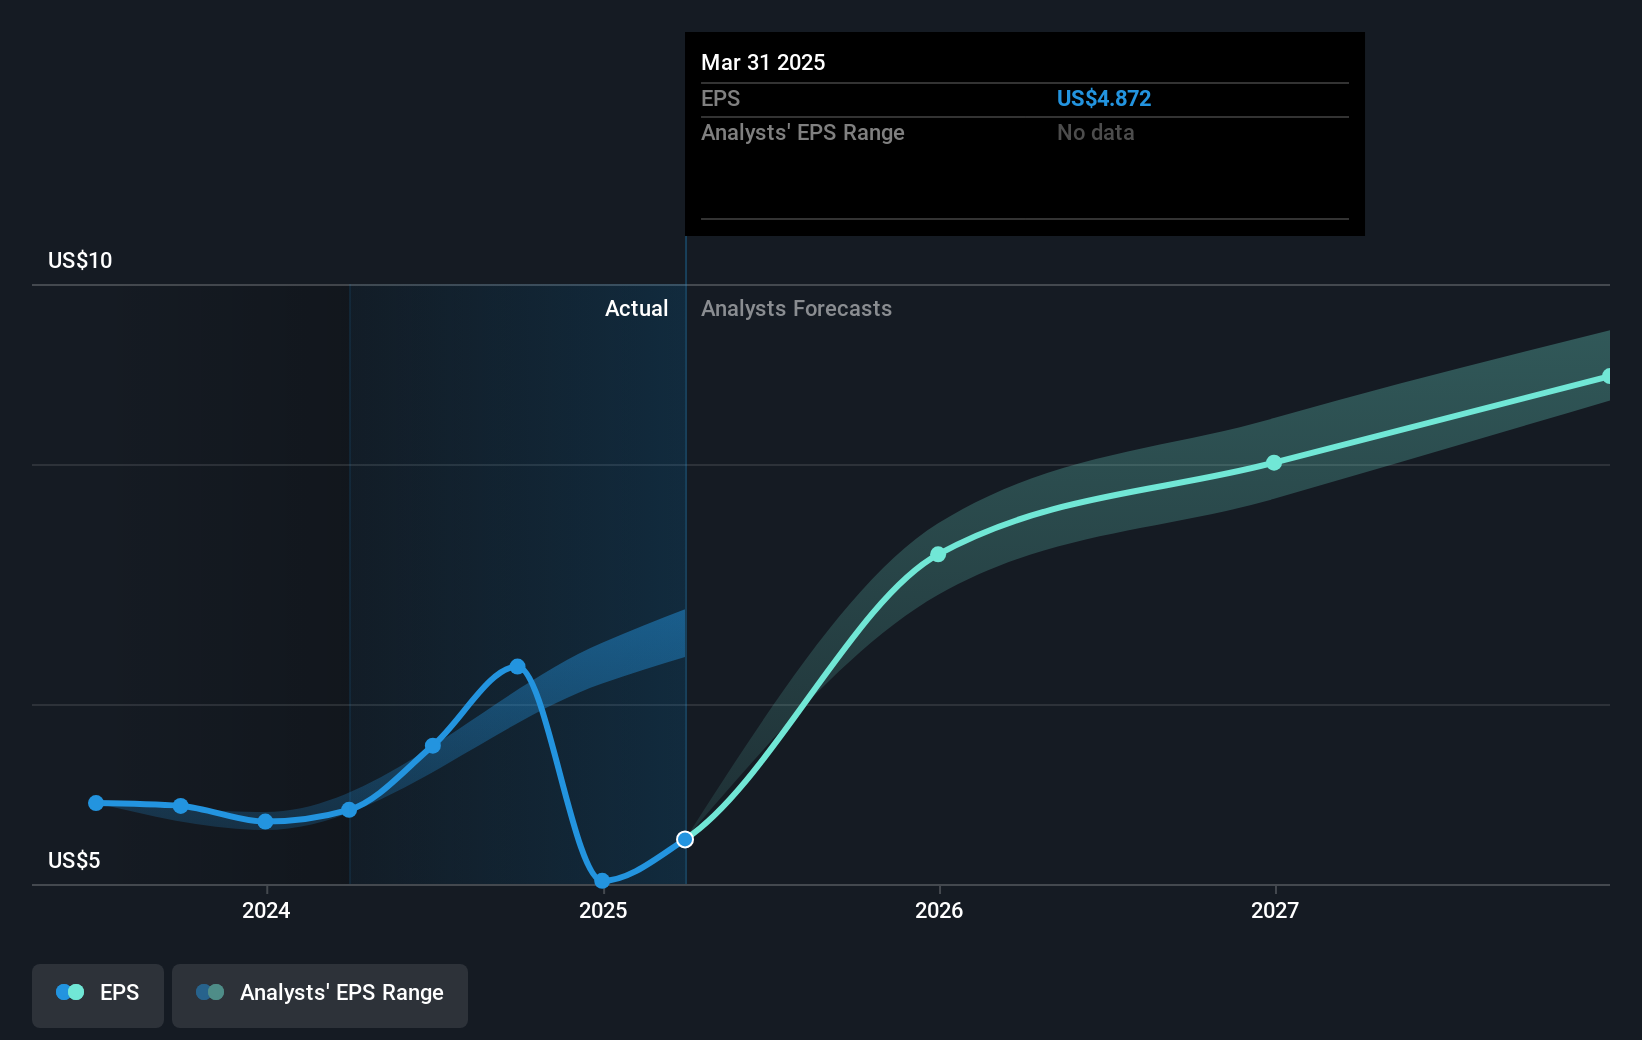The image size is (1642, 1040).
Task: Click the 2027 x-axis label
Action: 1275,910
